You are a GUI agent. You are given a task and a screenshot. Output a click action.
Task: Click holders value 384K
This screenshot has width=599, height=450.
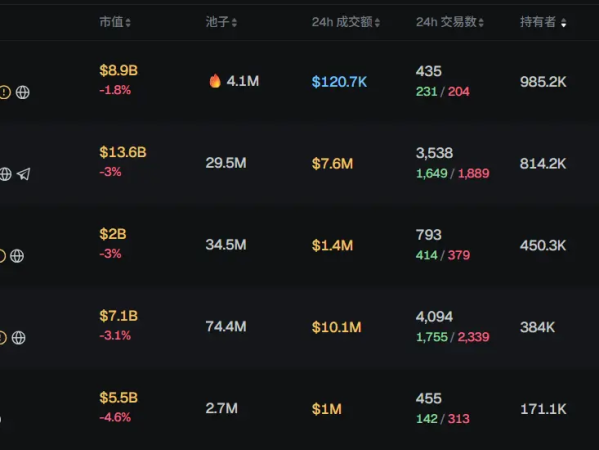point(537,327)
